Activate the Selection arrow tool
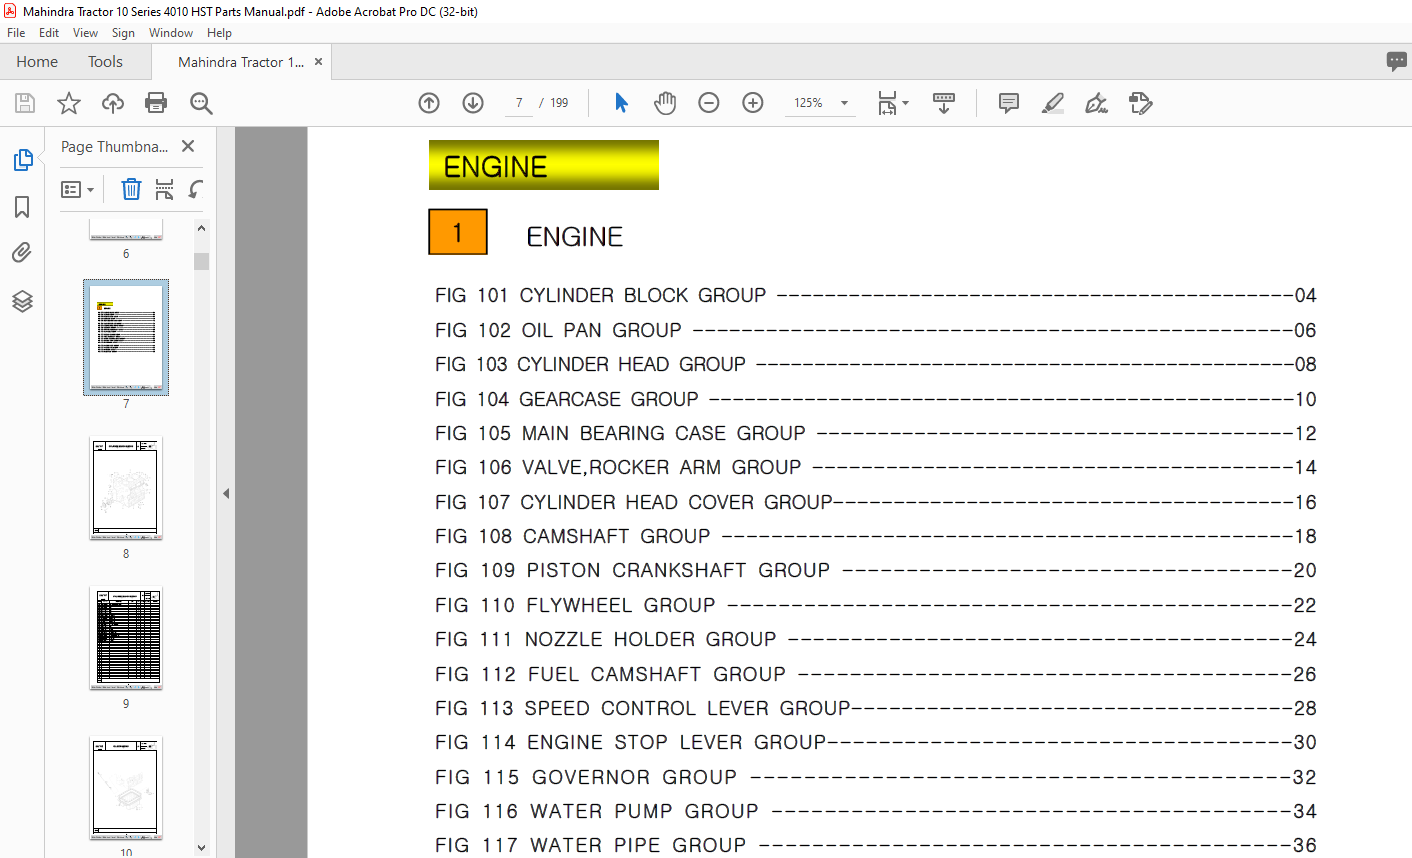1412x858 pixels. point(621,103)
